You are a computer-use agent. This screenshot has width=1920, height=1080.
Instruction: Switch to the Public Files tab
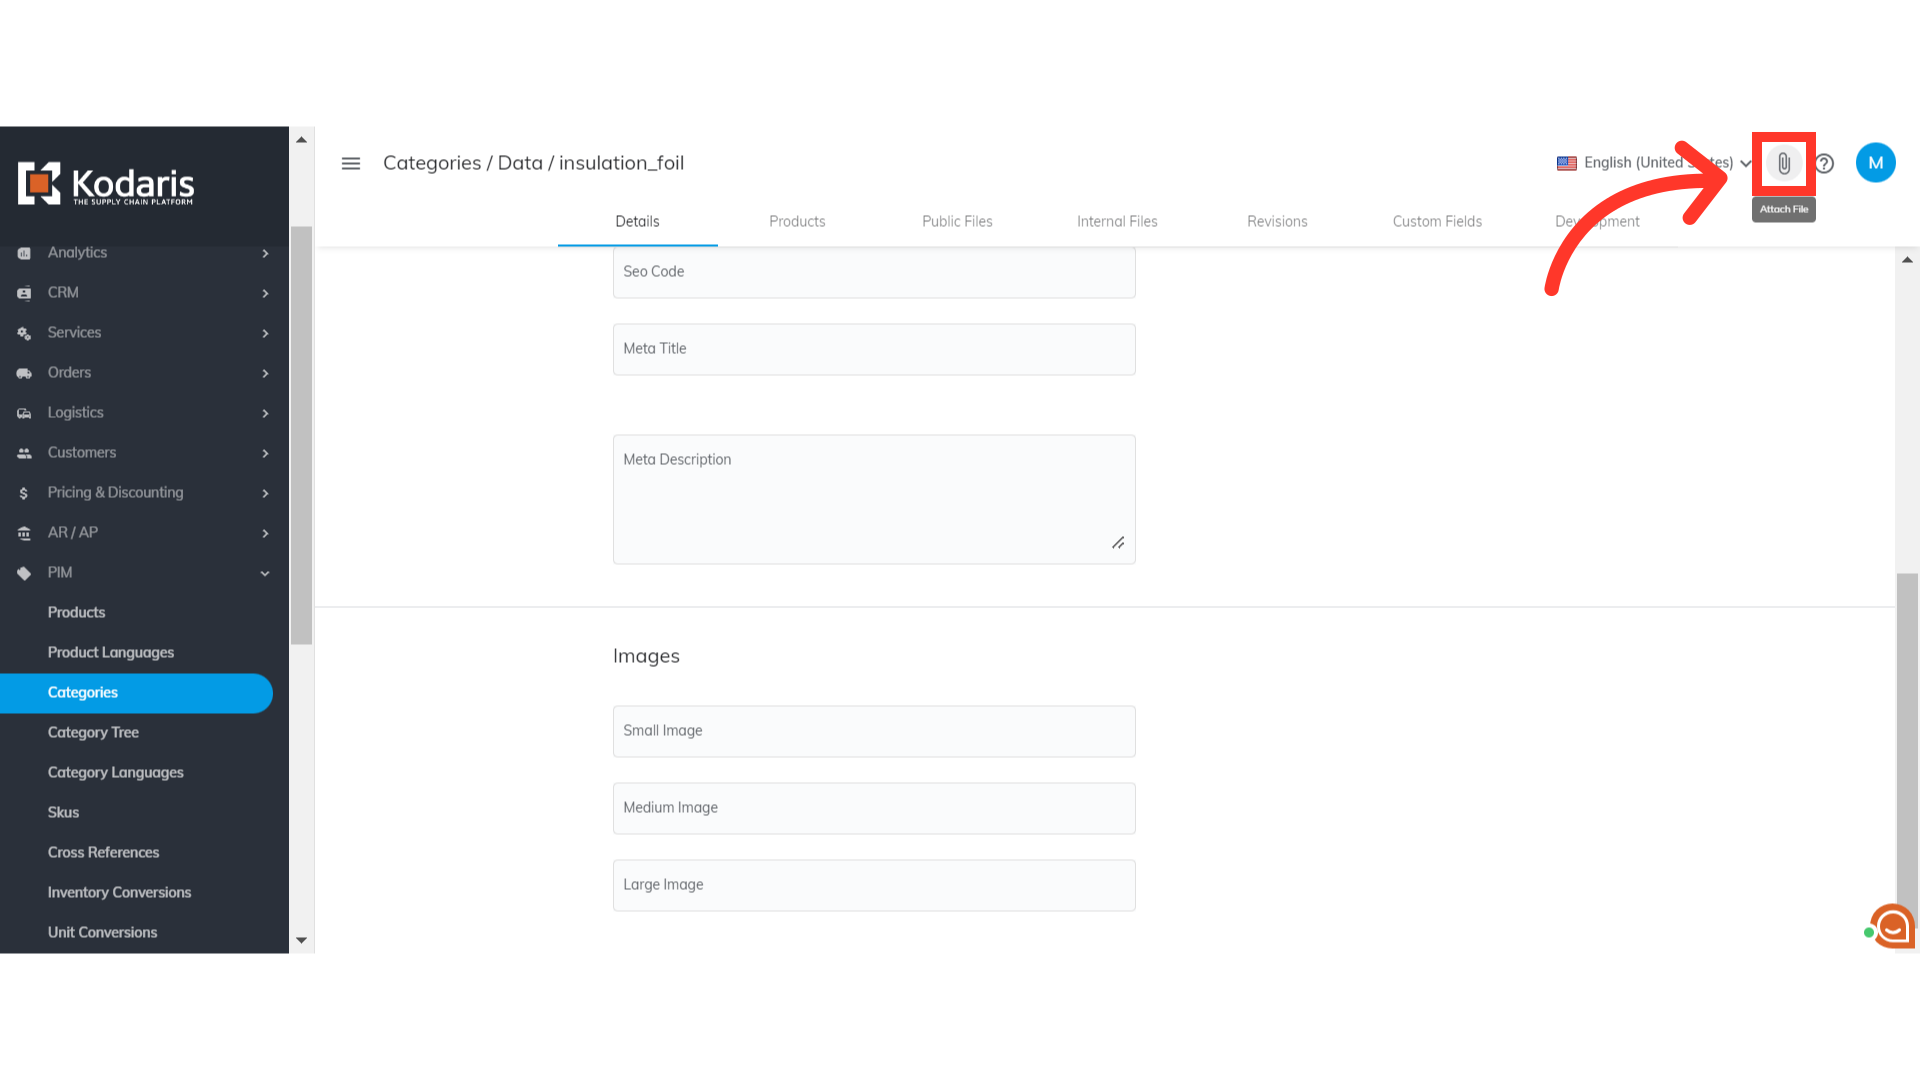coord(957,221)
